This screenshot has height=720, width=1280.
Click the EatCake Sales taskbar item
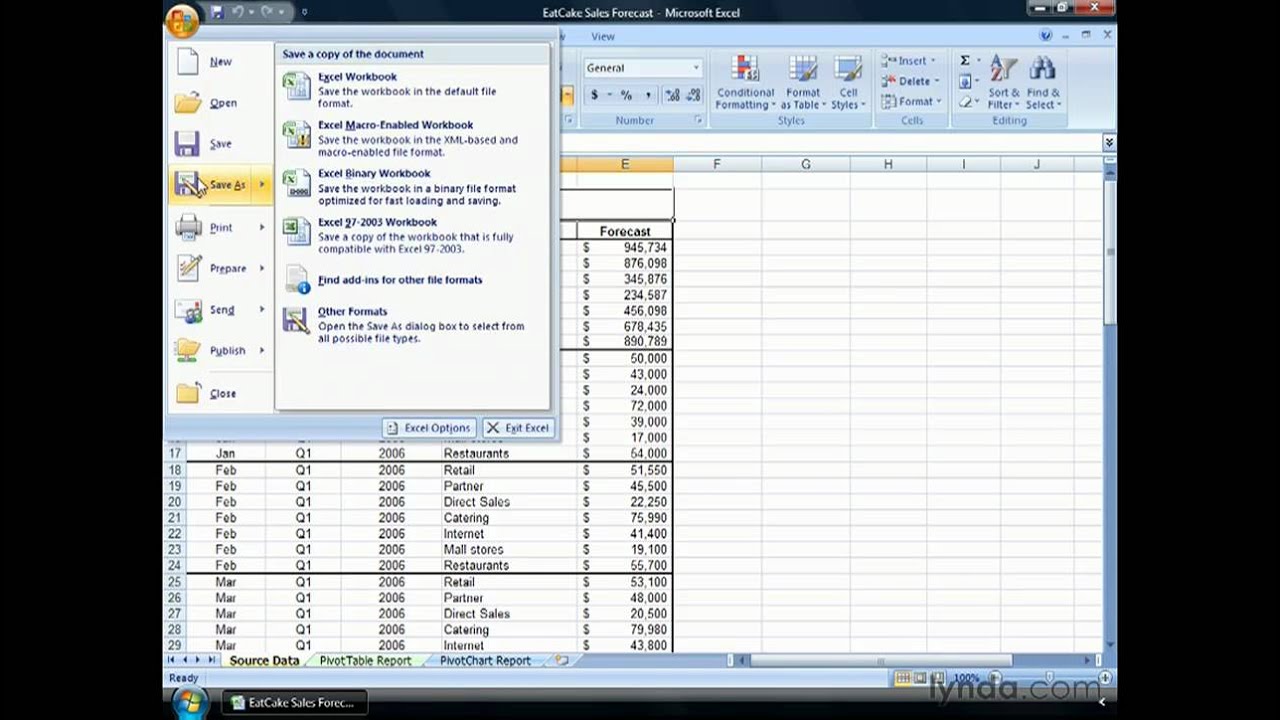pos(294,702)
